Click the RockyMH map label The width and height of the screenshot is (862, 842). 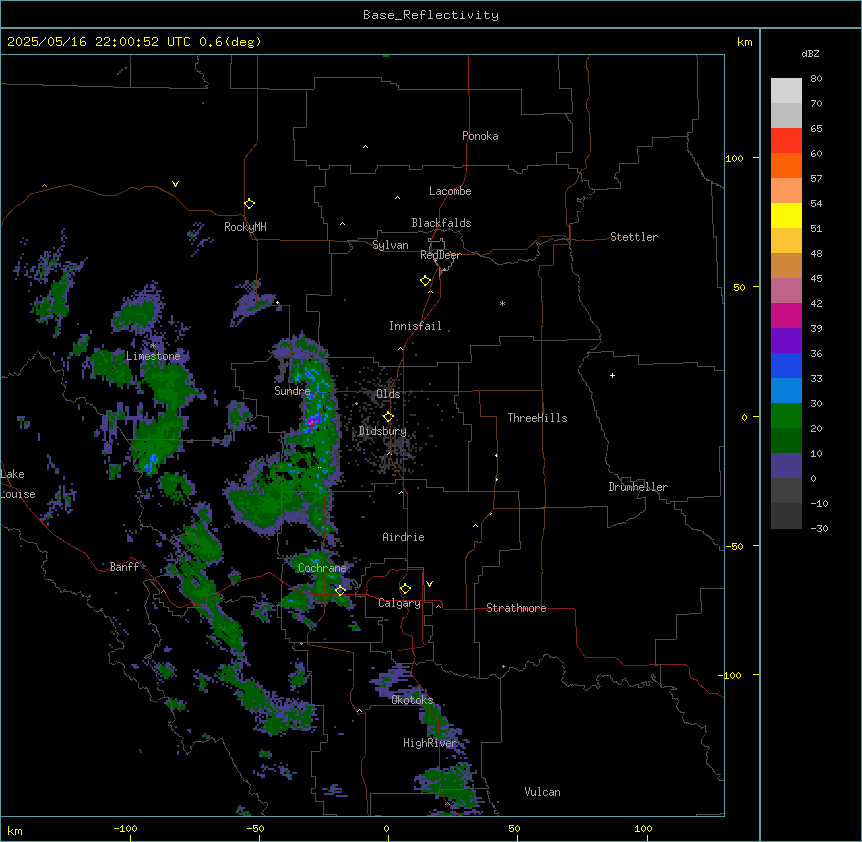coord(245,227)
